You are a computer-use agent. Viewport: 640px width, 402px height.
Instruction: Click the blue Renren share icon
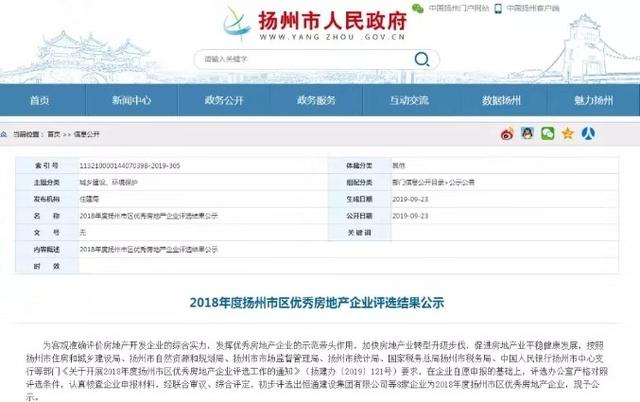pyautogui.click(x=588, y=133)
